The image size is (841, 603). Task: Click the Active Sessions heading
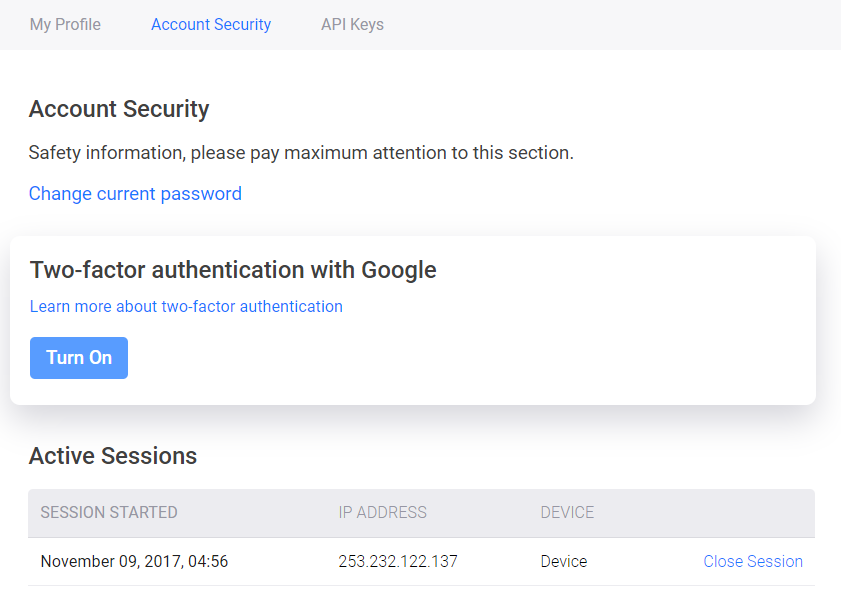tap(113, 456)
